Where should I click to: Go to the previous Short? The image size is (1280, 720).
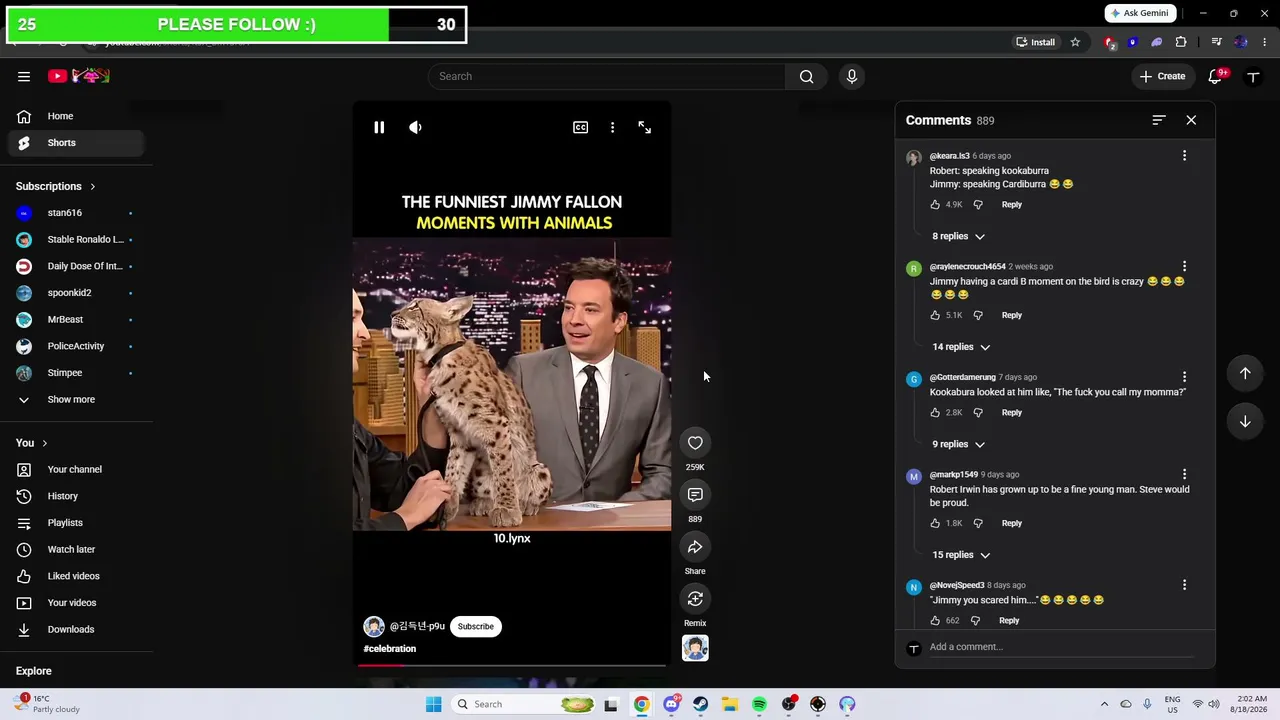point(1245,373)
